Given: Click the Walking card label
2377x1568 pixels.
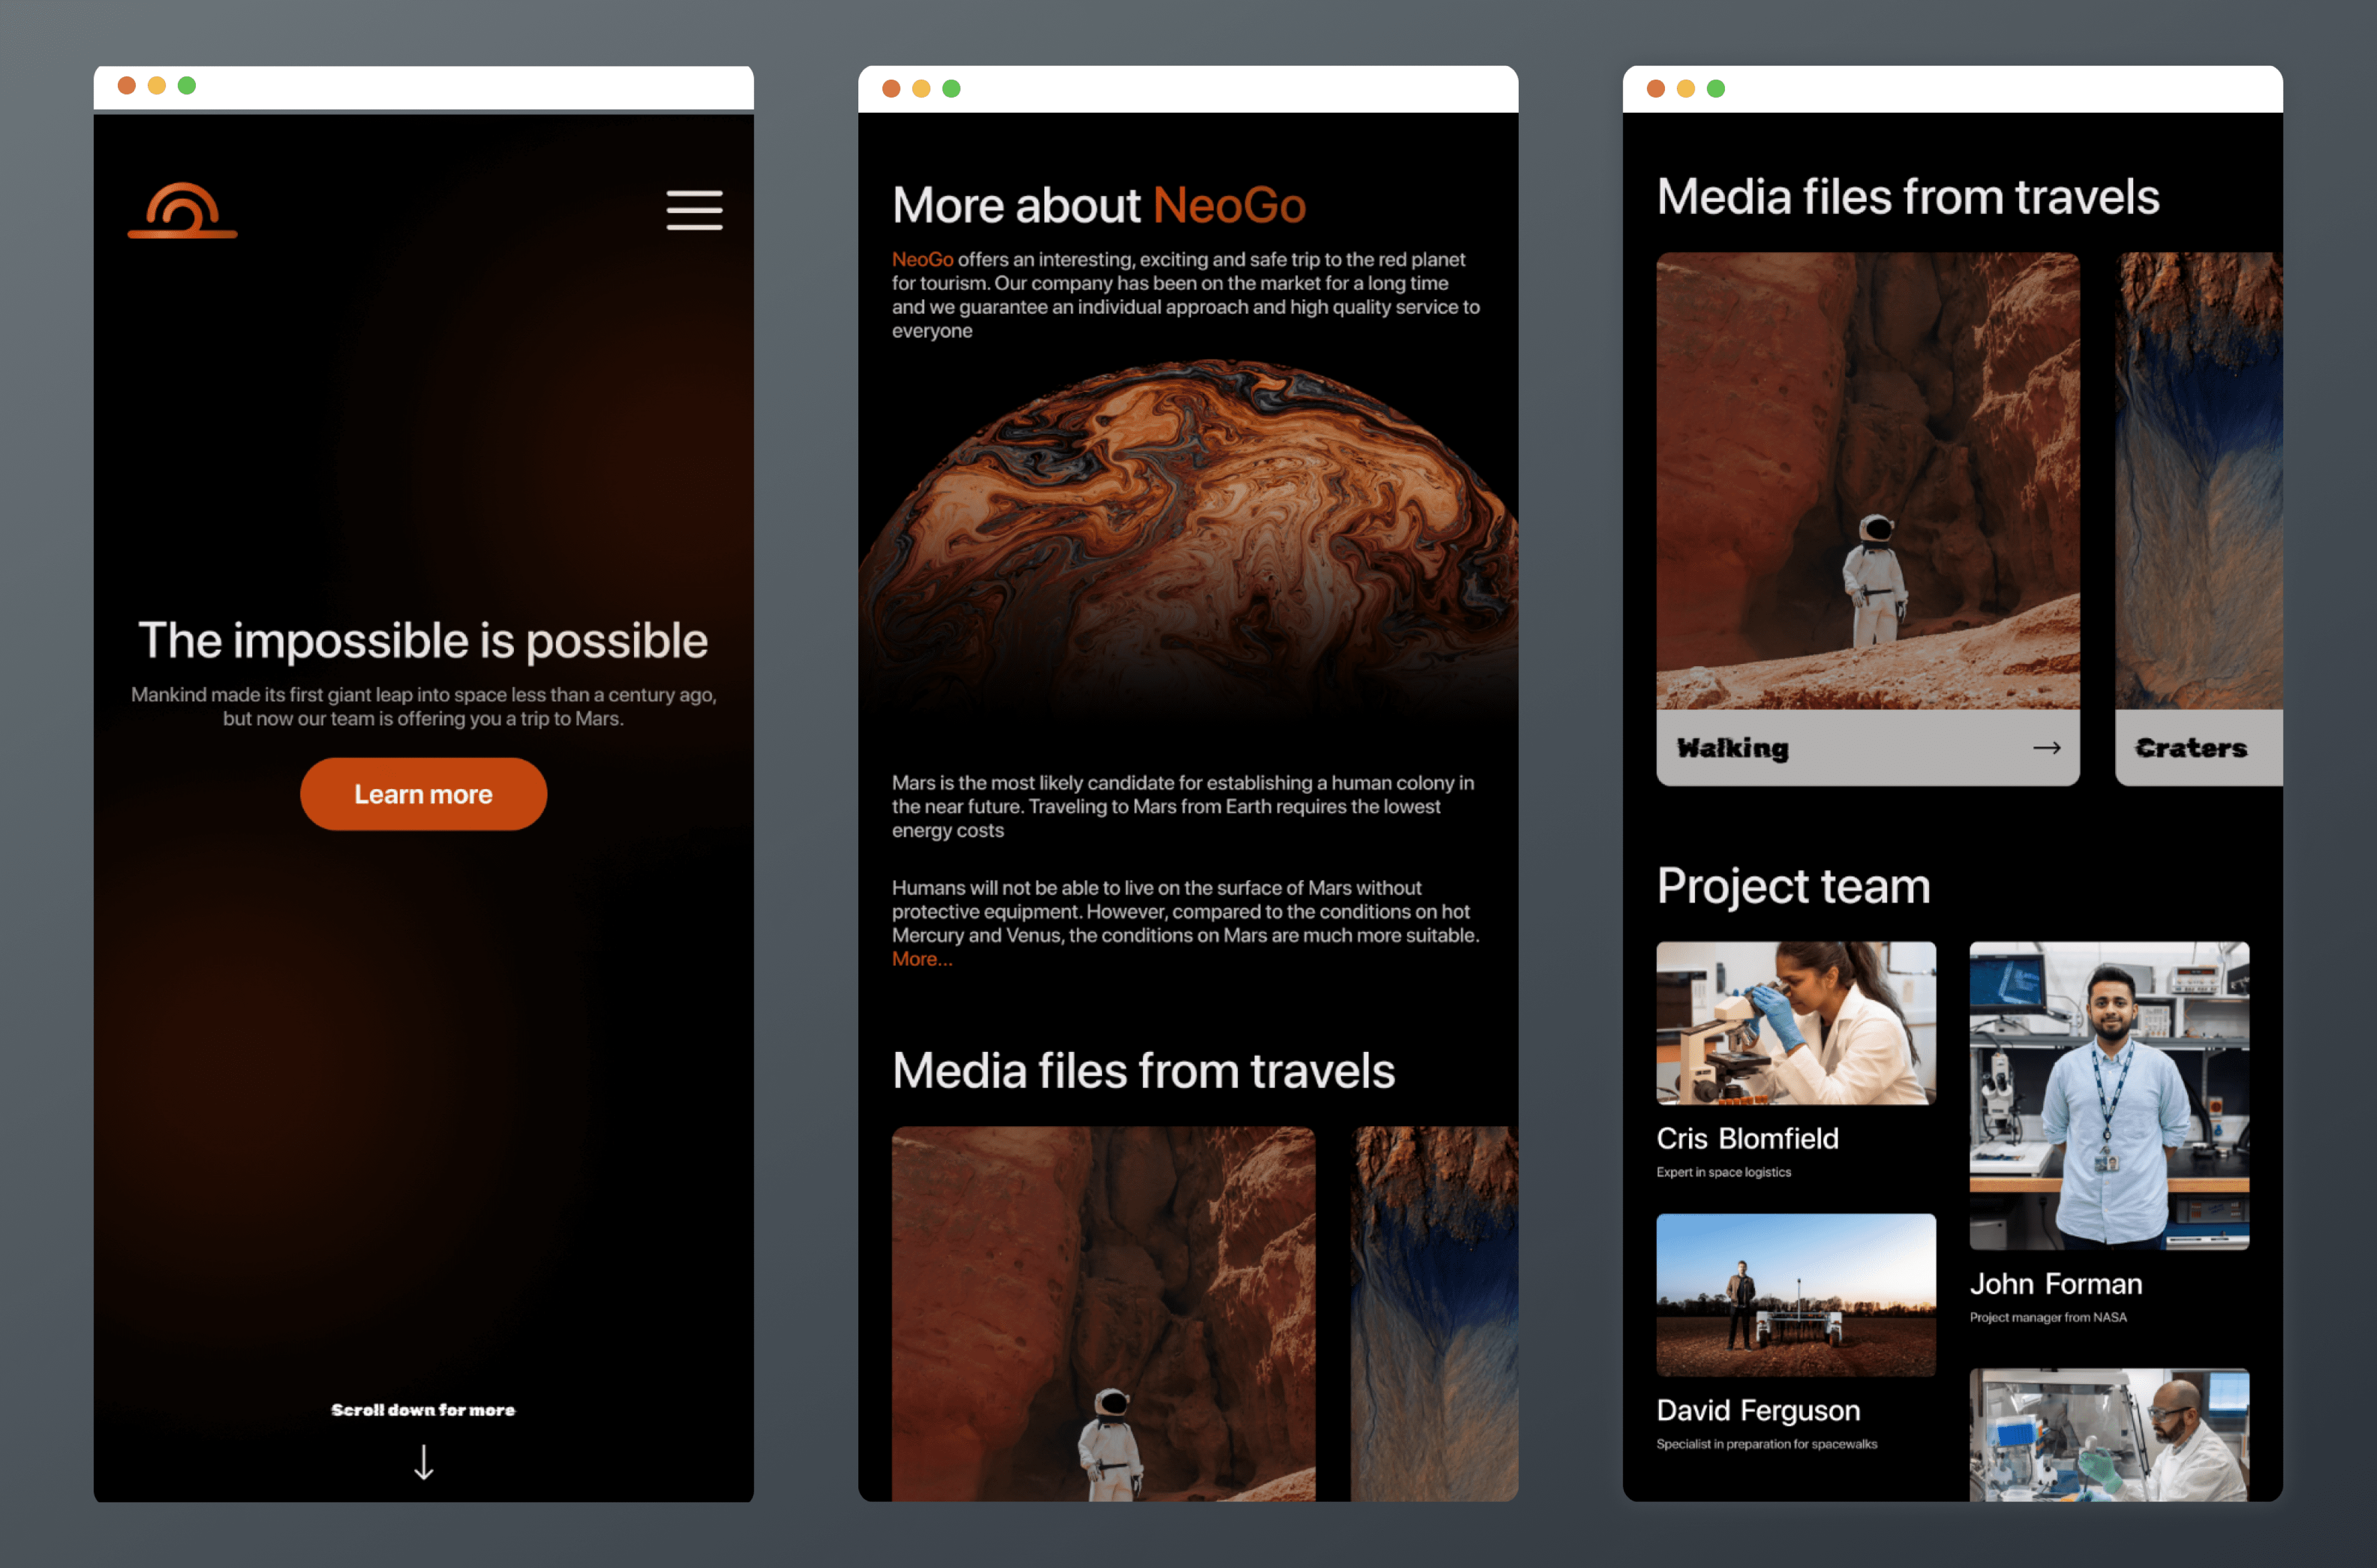Looking at the screenshot, I should coord(1732,748).
